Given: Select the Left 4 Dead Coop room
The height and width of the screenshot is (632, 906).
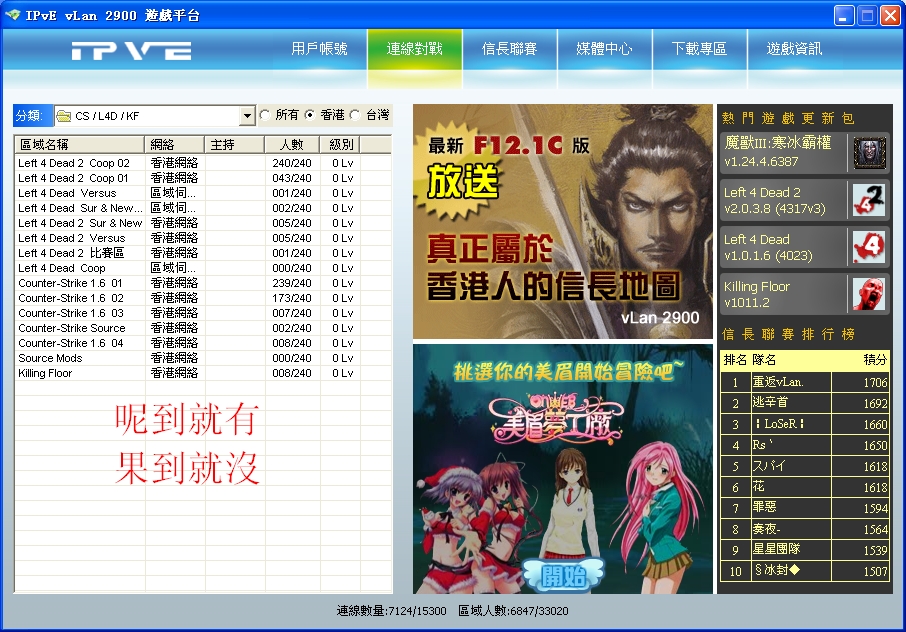Looking at the screenshot, I should (203, 269).
